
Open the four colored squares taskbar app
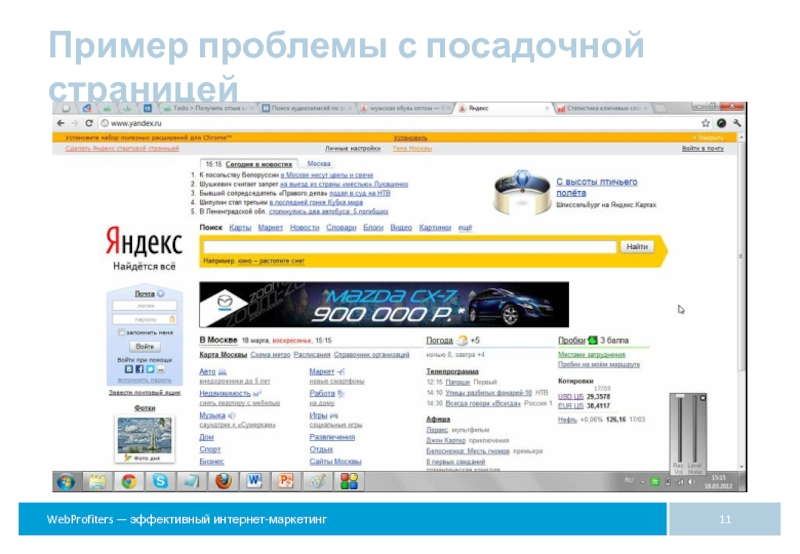pos(349,481)
